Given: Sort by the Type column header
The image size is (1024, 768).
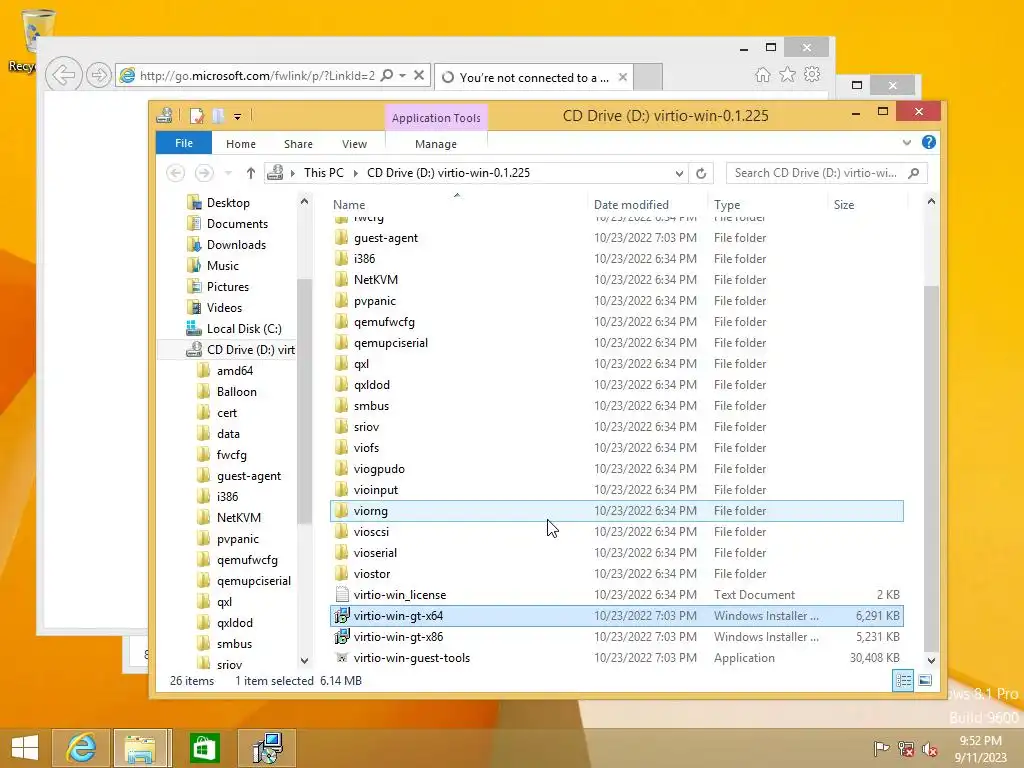Looking at the screenshot, I should 727,204.
